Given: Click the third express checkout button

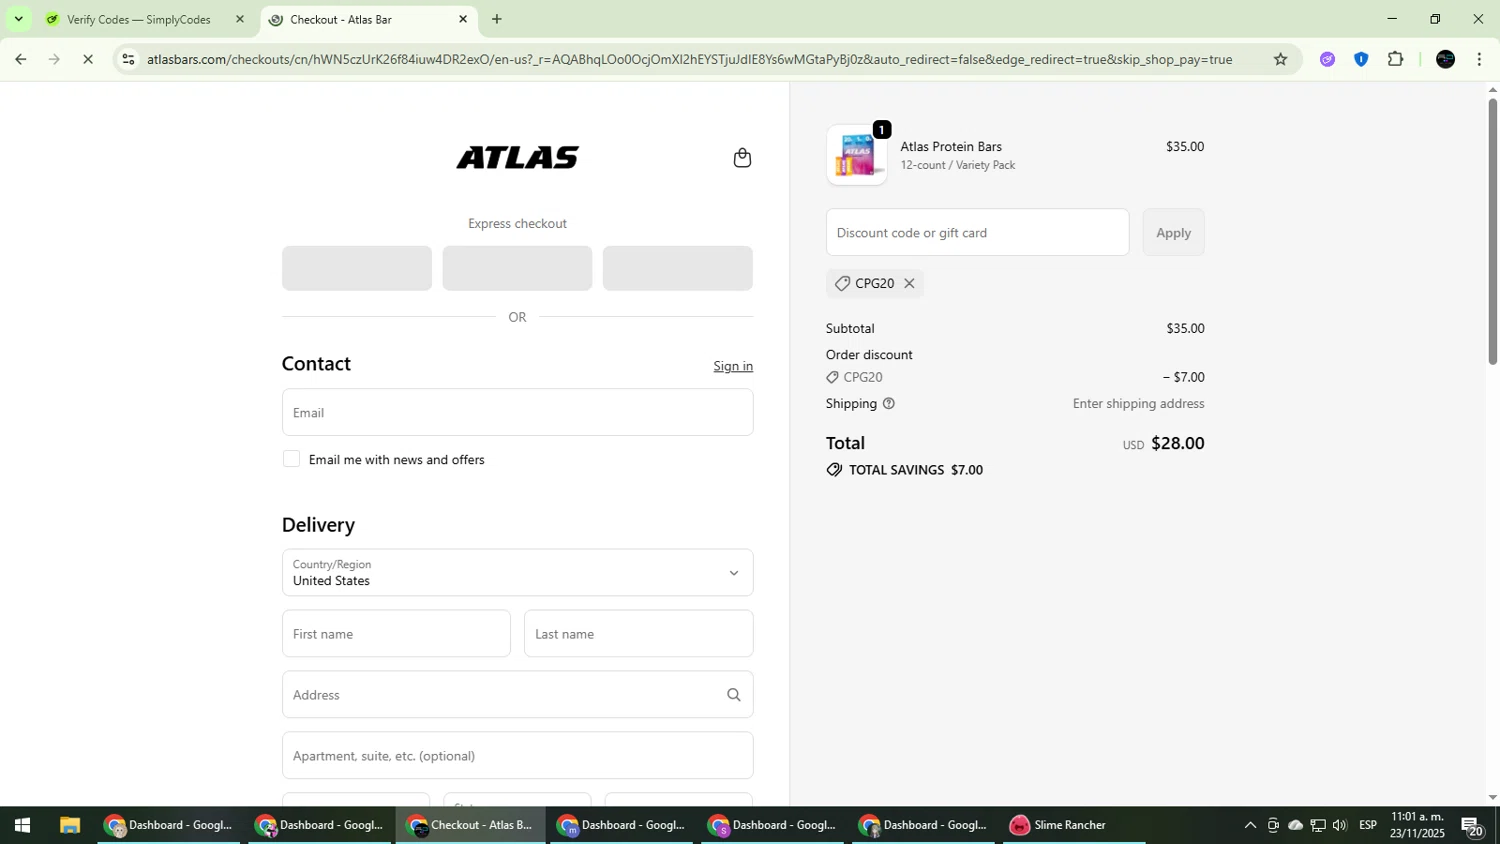Looking at the screenshot, I should point(677,268).
